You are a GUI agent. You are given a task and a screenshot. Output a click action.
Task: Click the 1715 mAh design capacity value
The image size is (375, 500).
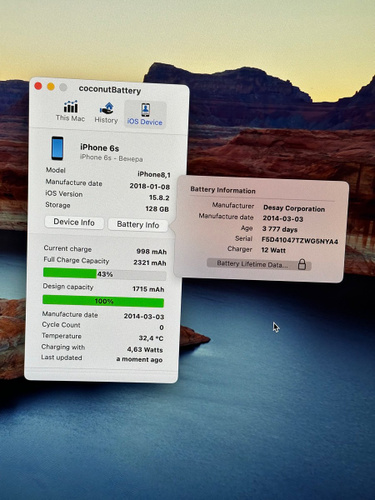[x=148, y=289]
